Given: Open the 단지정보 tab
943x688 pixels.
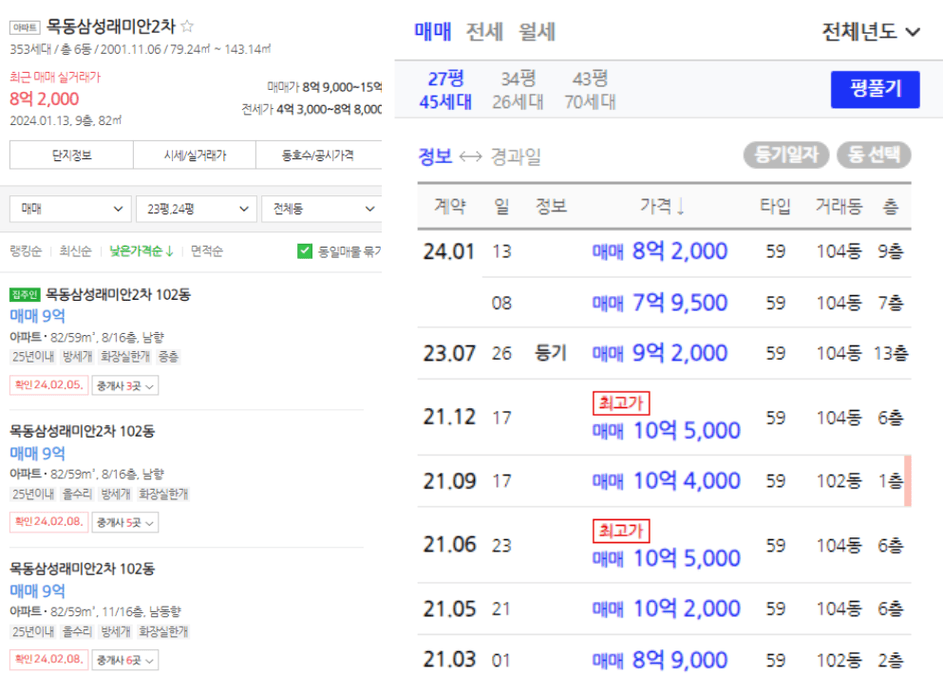Looking at the screenshot, I should (x=72, y=155).
